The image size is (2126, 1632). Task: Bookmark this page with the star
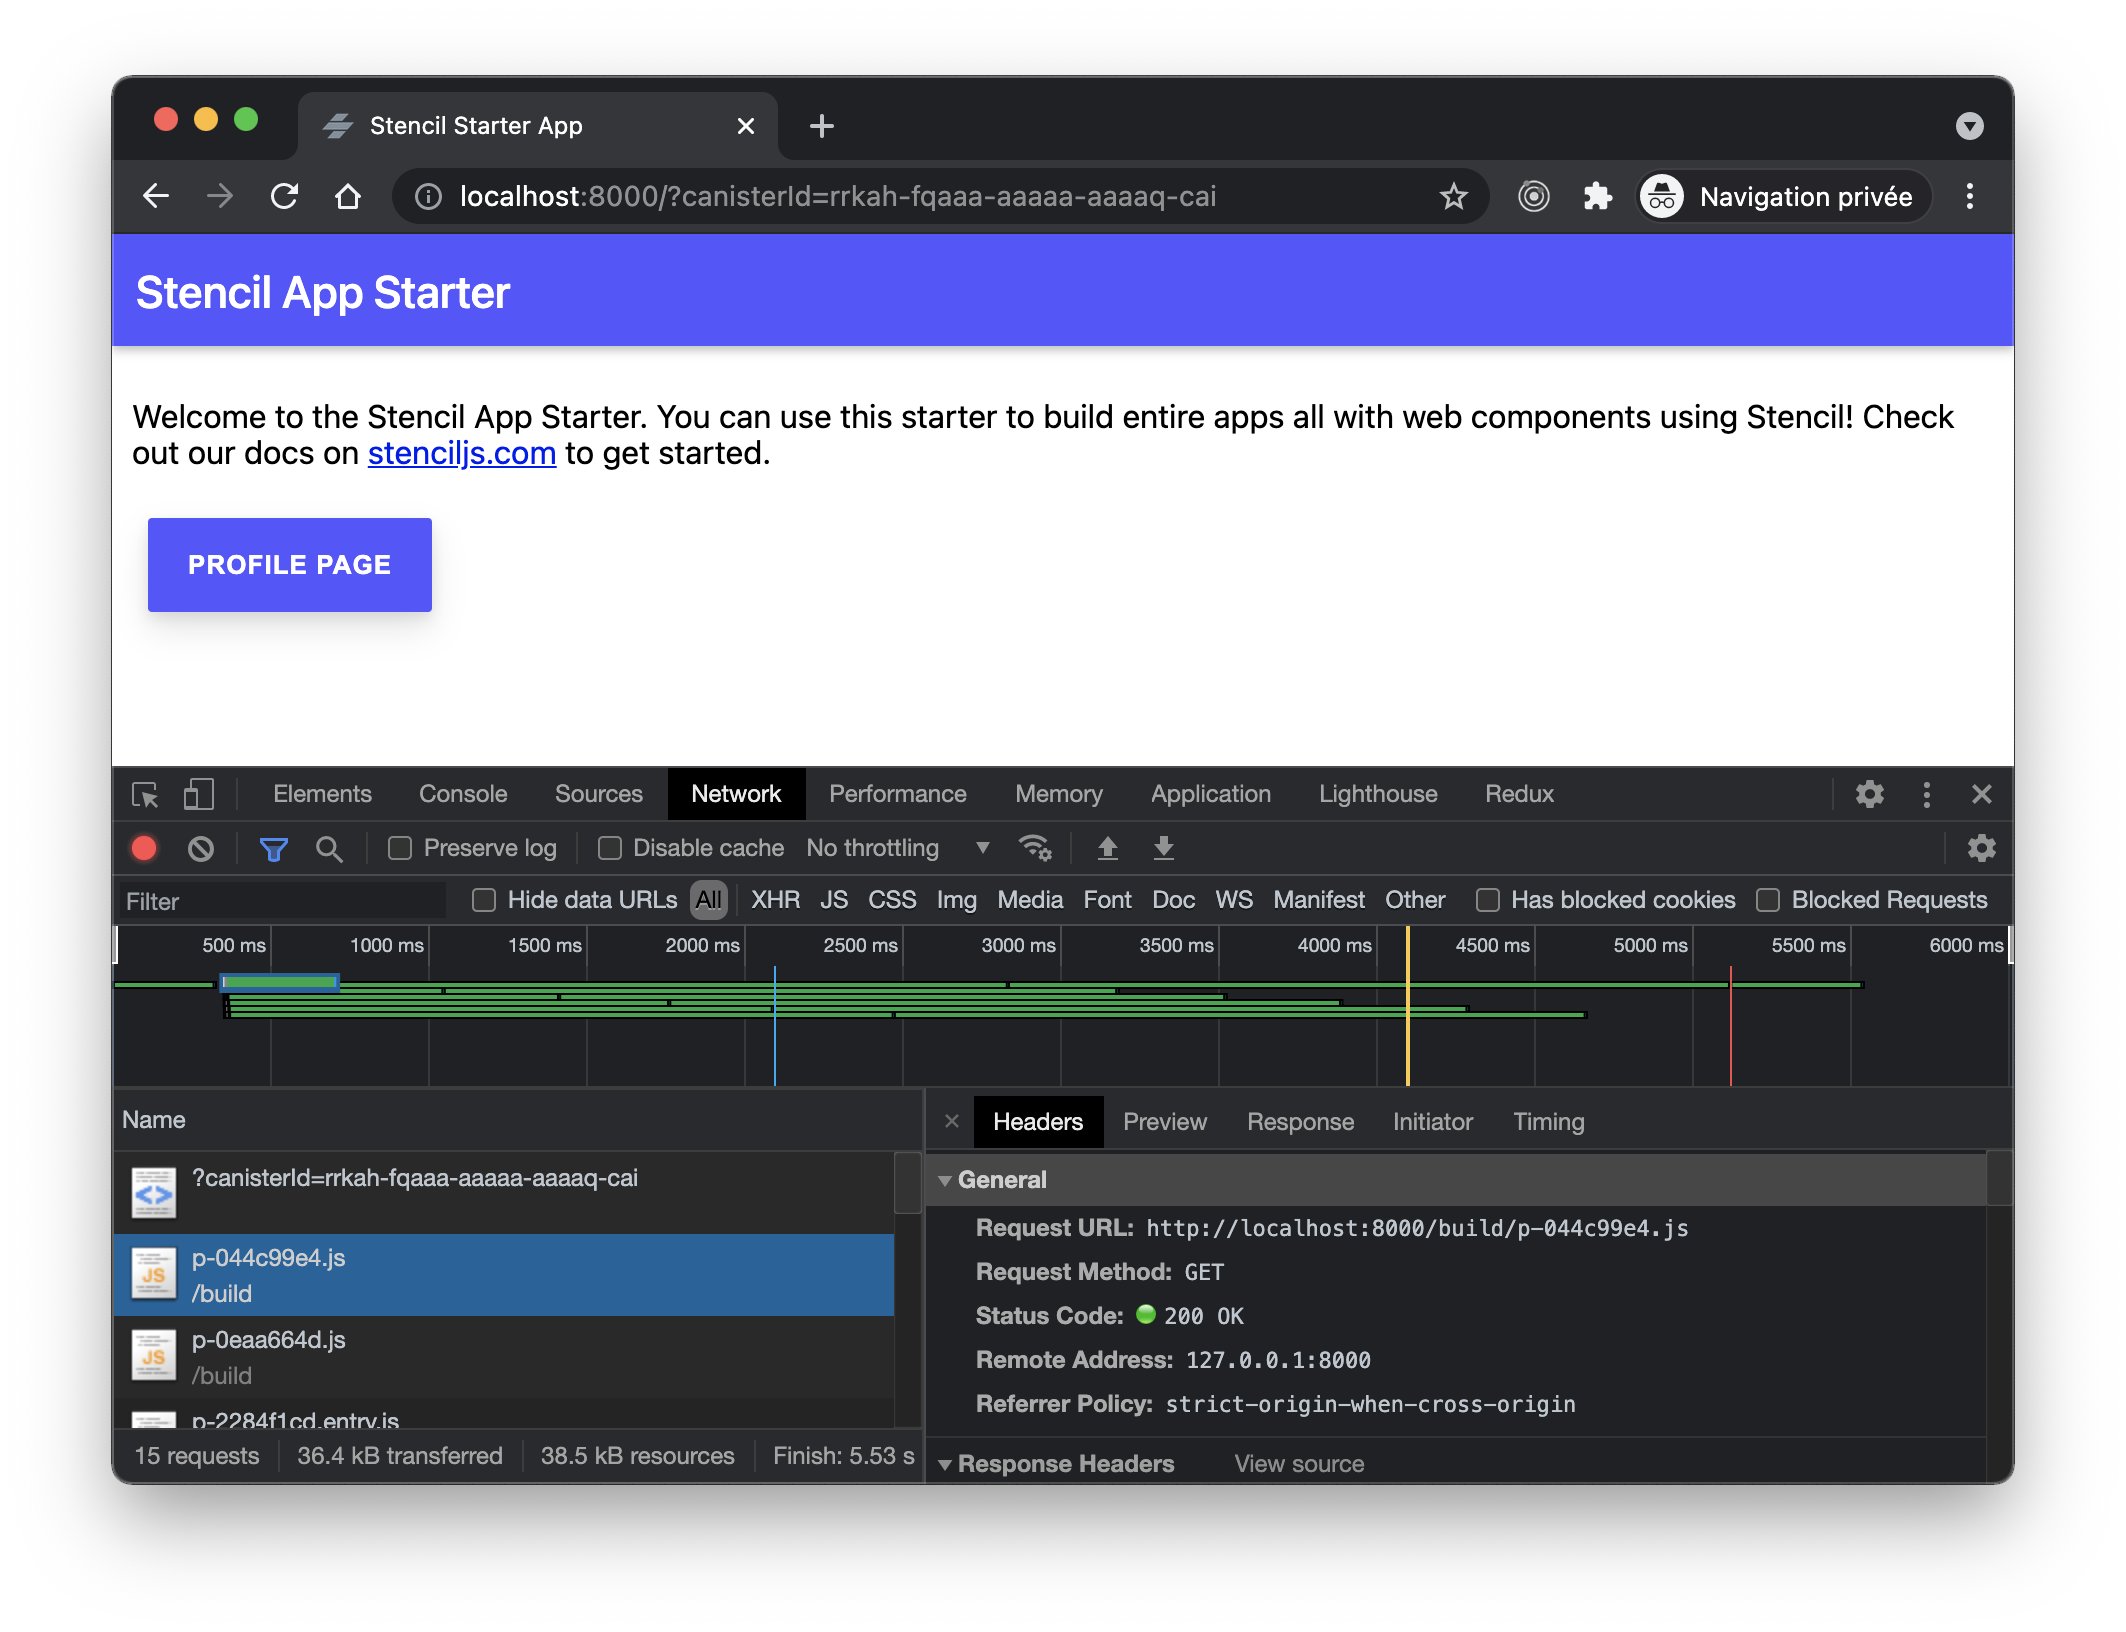click(x=1454, y=196)
